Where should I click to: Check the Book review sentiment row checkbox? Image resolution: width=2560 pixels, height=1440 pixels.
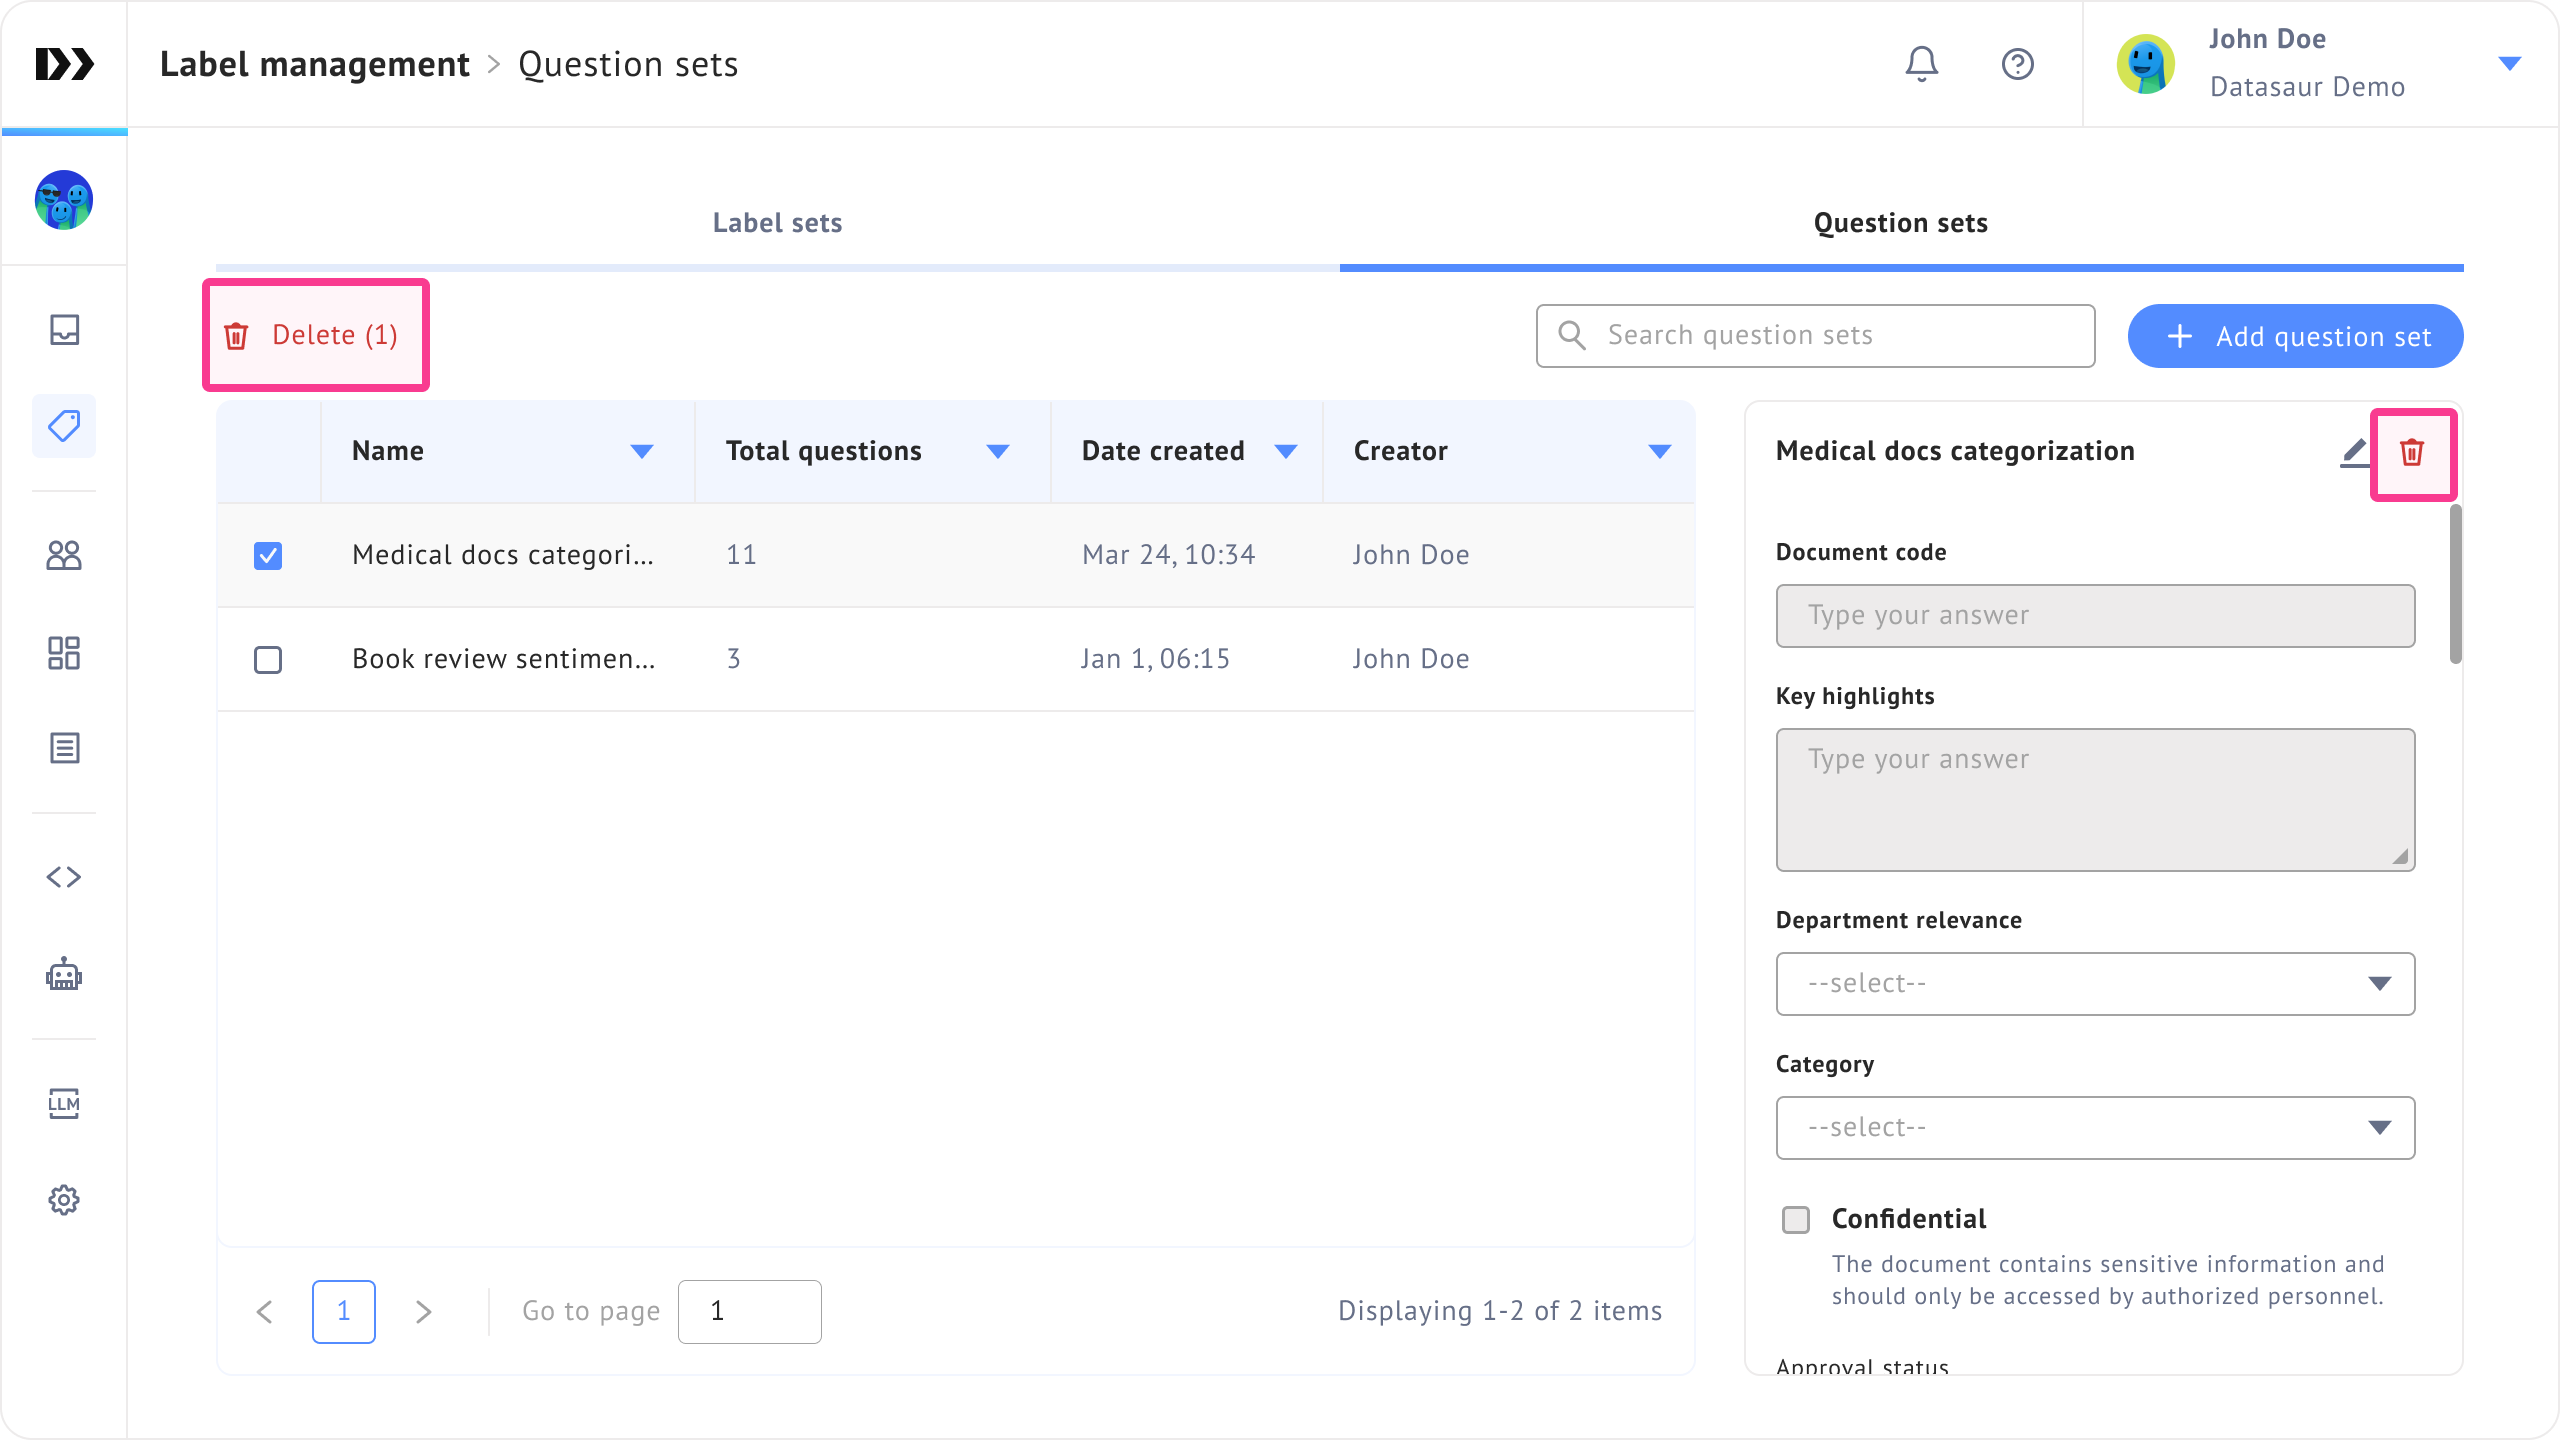[x=268, y=660]
